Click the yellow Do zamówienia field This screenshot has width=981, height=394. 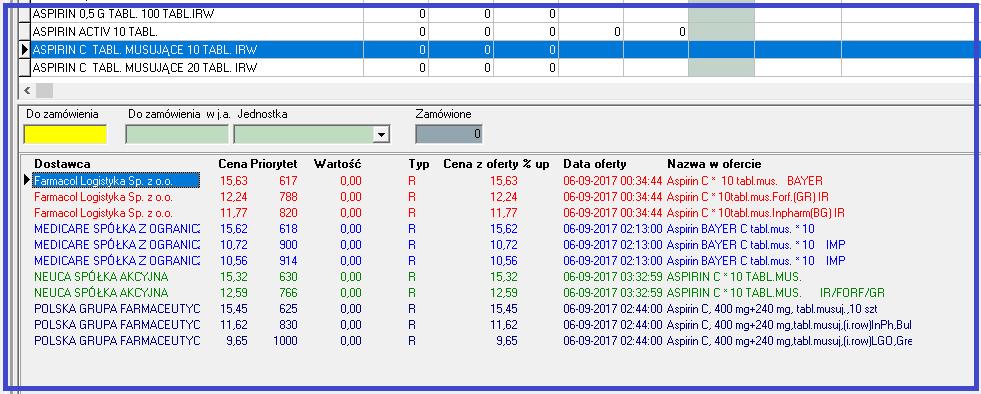[x=65, y=134]
